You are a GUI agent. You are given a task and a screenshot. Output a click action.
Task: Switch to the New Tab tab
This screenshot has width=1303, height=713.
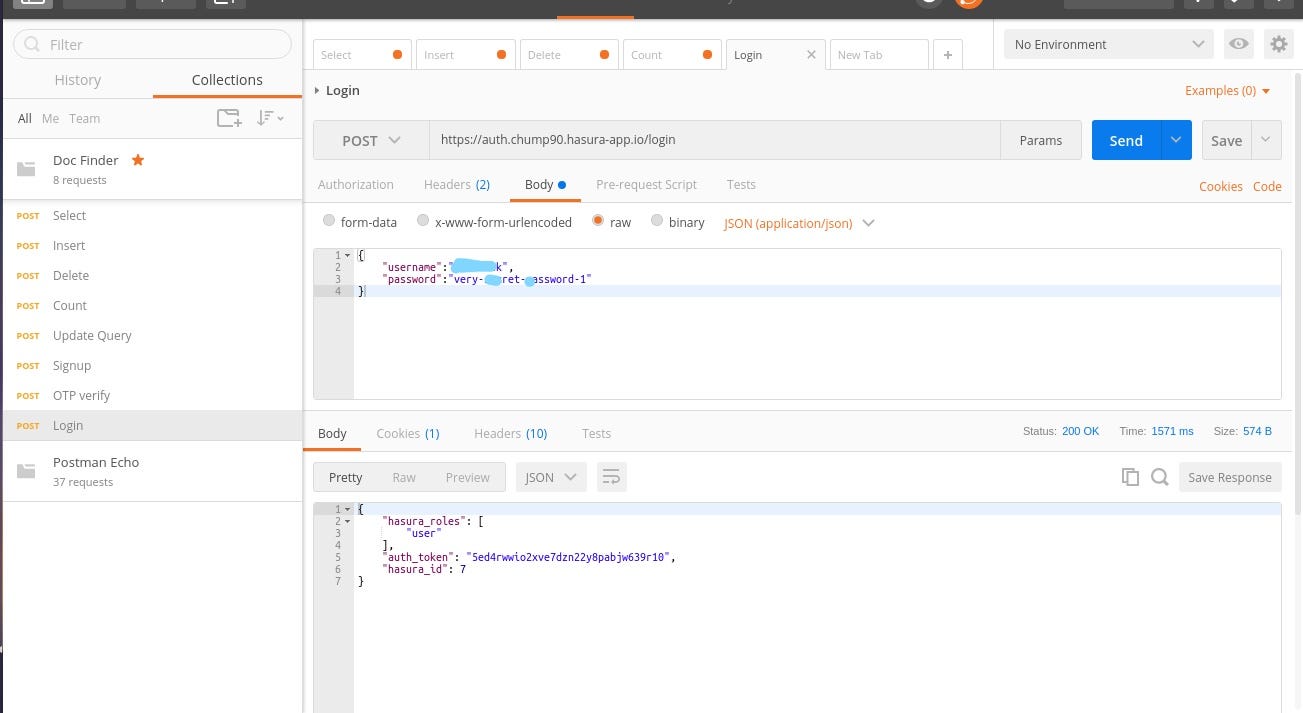[878, 55]
